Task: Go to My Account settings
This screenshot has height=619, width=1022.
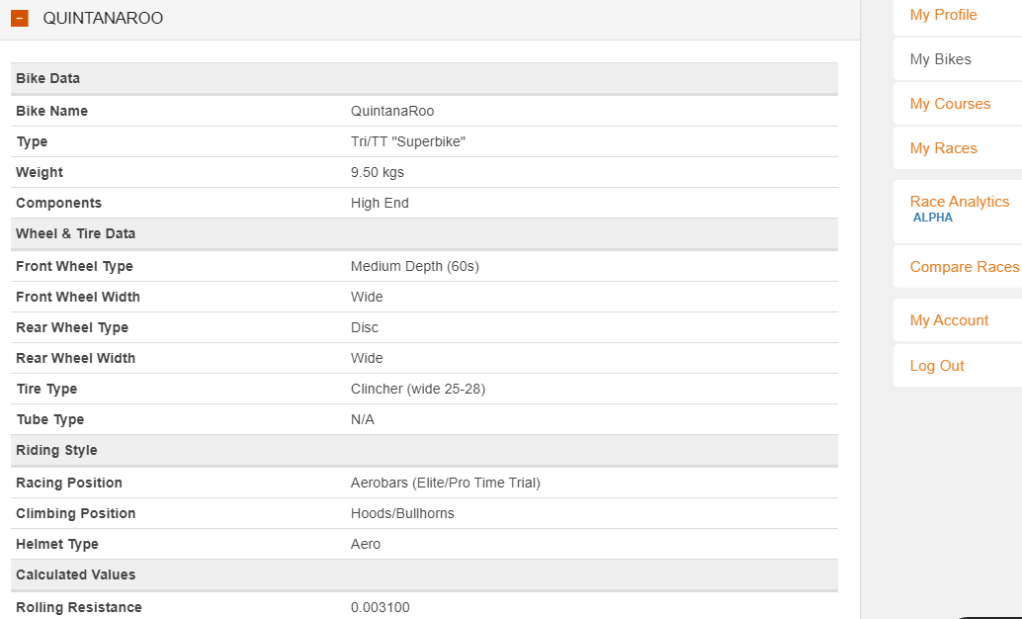Action: click(949, 321)
